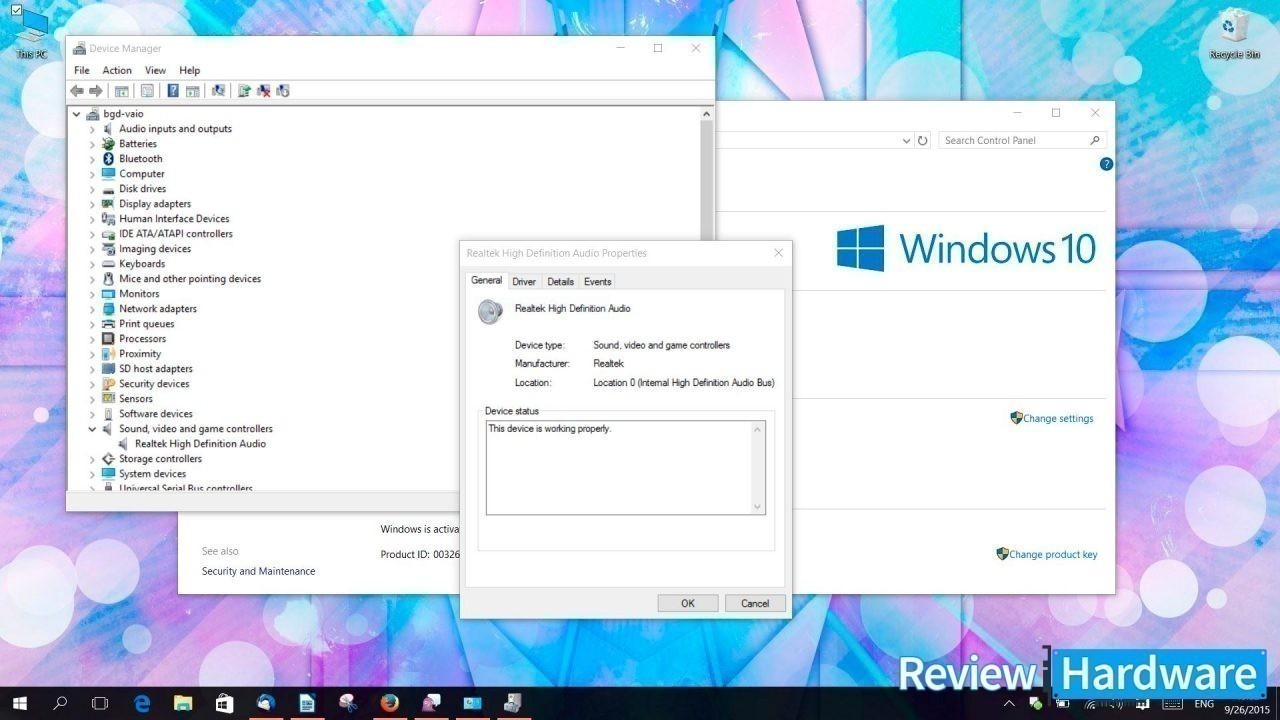Click Update driver software toolbar icon

coord(244,91)
